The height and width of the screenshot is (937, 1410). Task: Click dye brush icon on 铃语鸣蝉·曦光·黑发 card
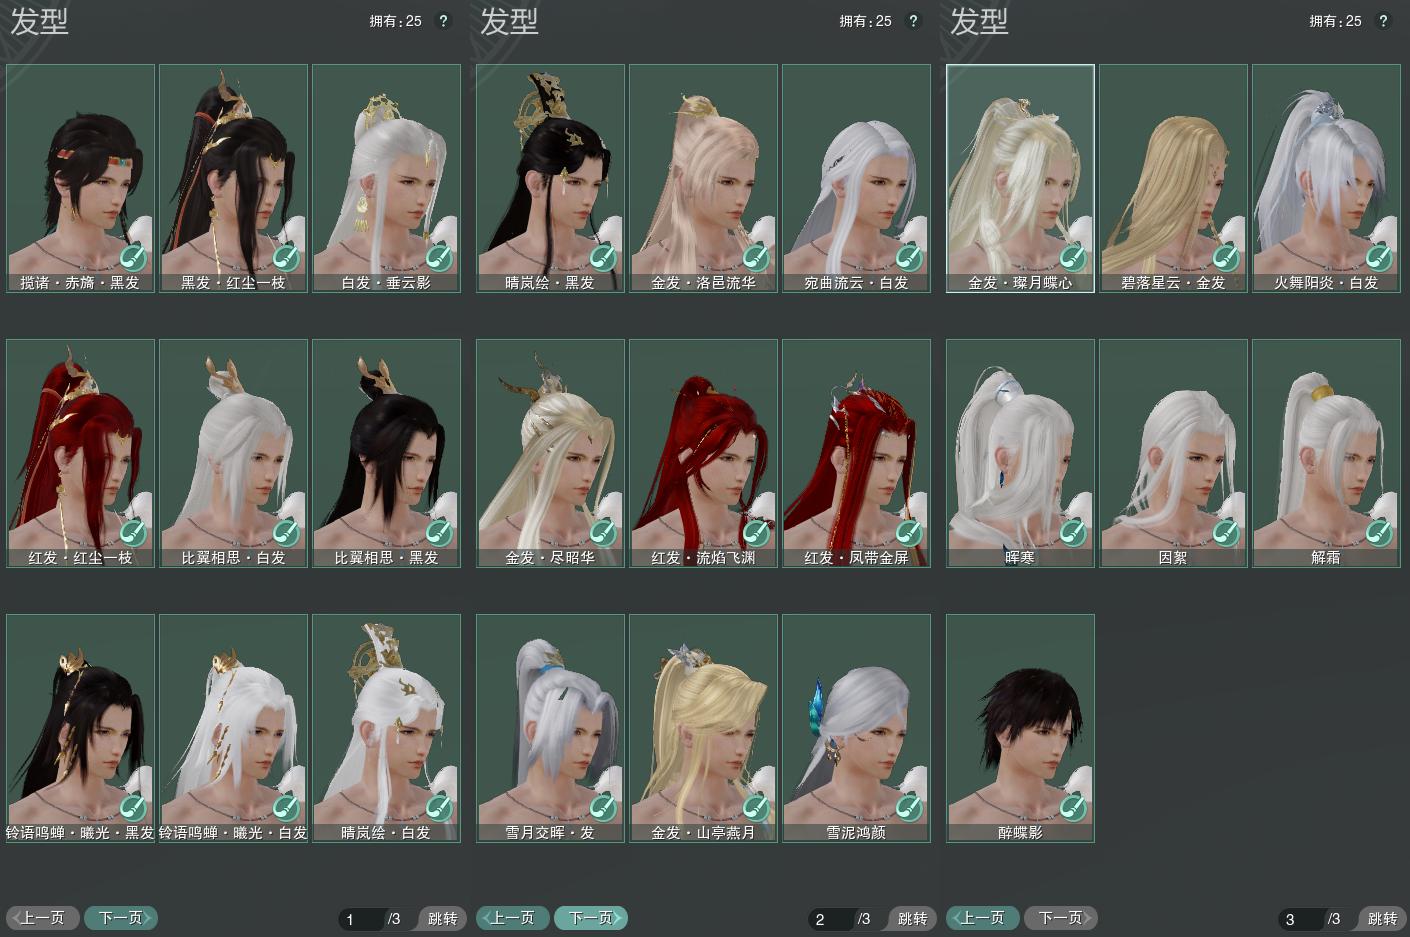[133, 807]
